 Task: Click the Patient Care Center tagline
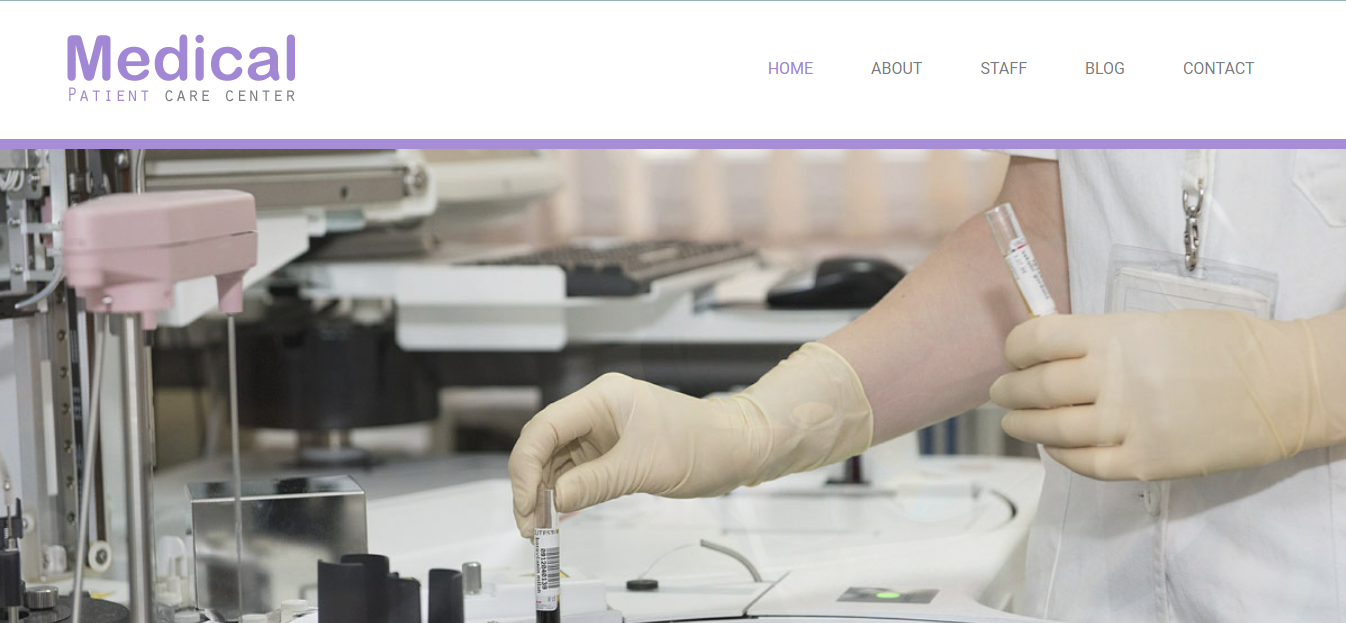182,96
